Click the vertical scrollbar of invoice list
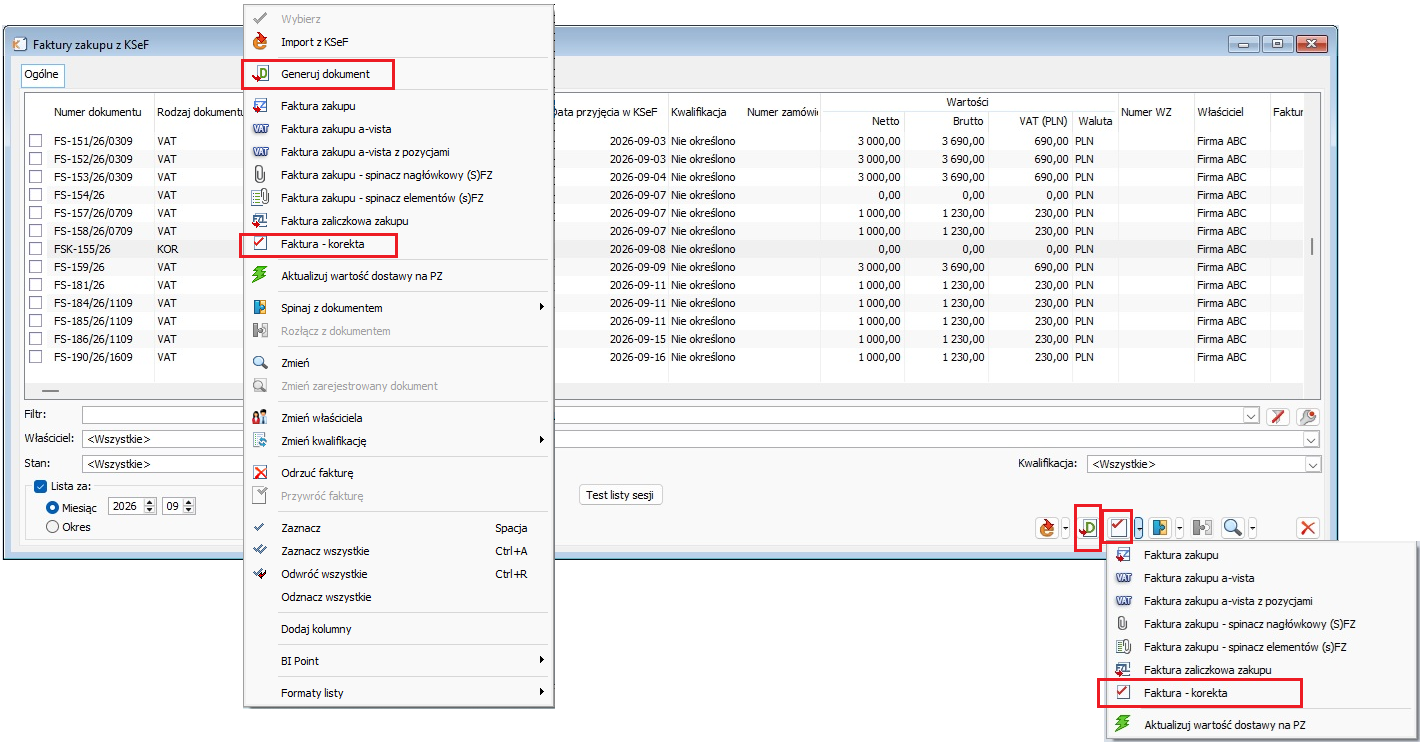The height and width of the screenshot is (747, 1423). tap(1312, 245)
